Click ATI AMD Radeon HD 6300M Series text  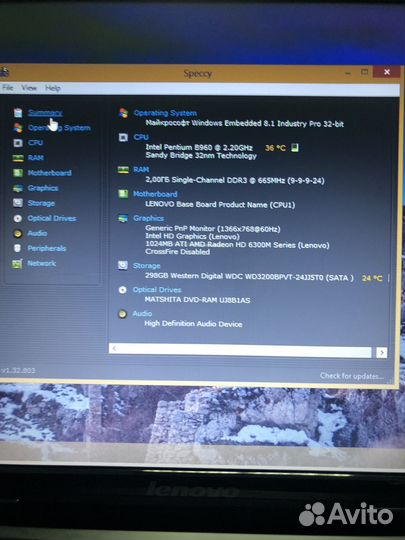click(x=237, y=245)
